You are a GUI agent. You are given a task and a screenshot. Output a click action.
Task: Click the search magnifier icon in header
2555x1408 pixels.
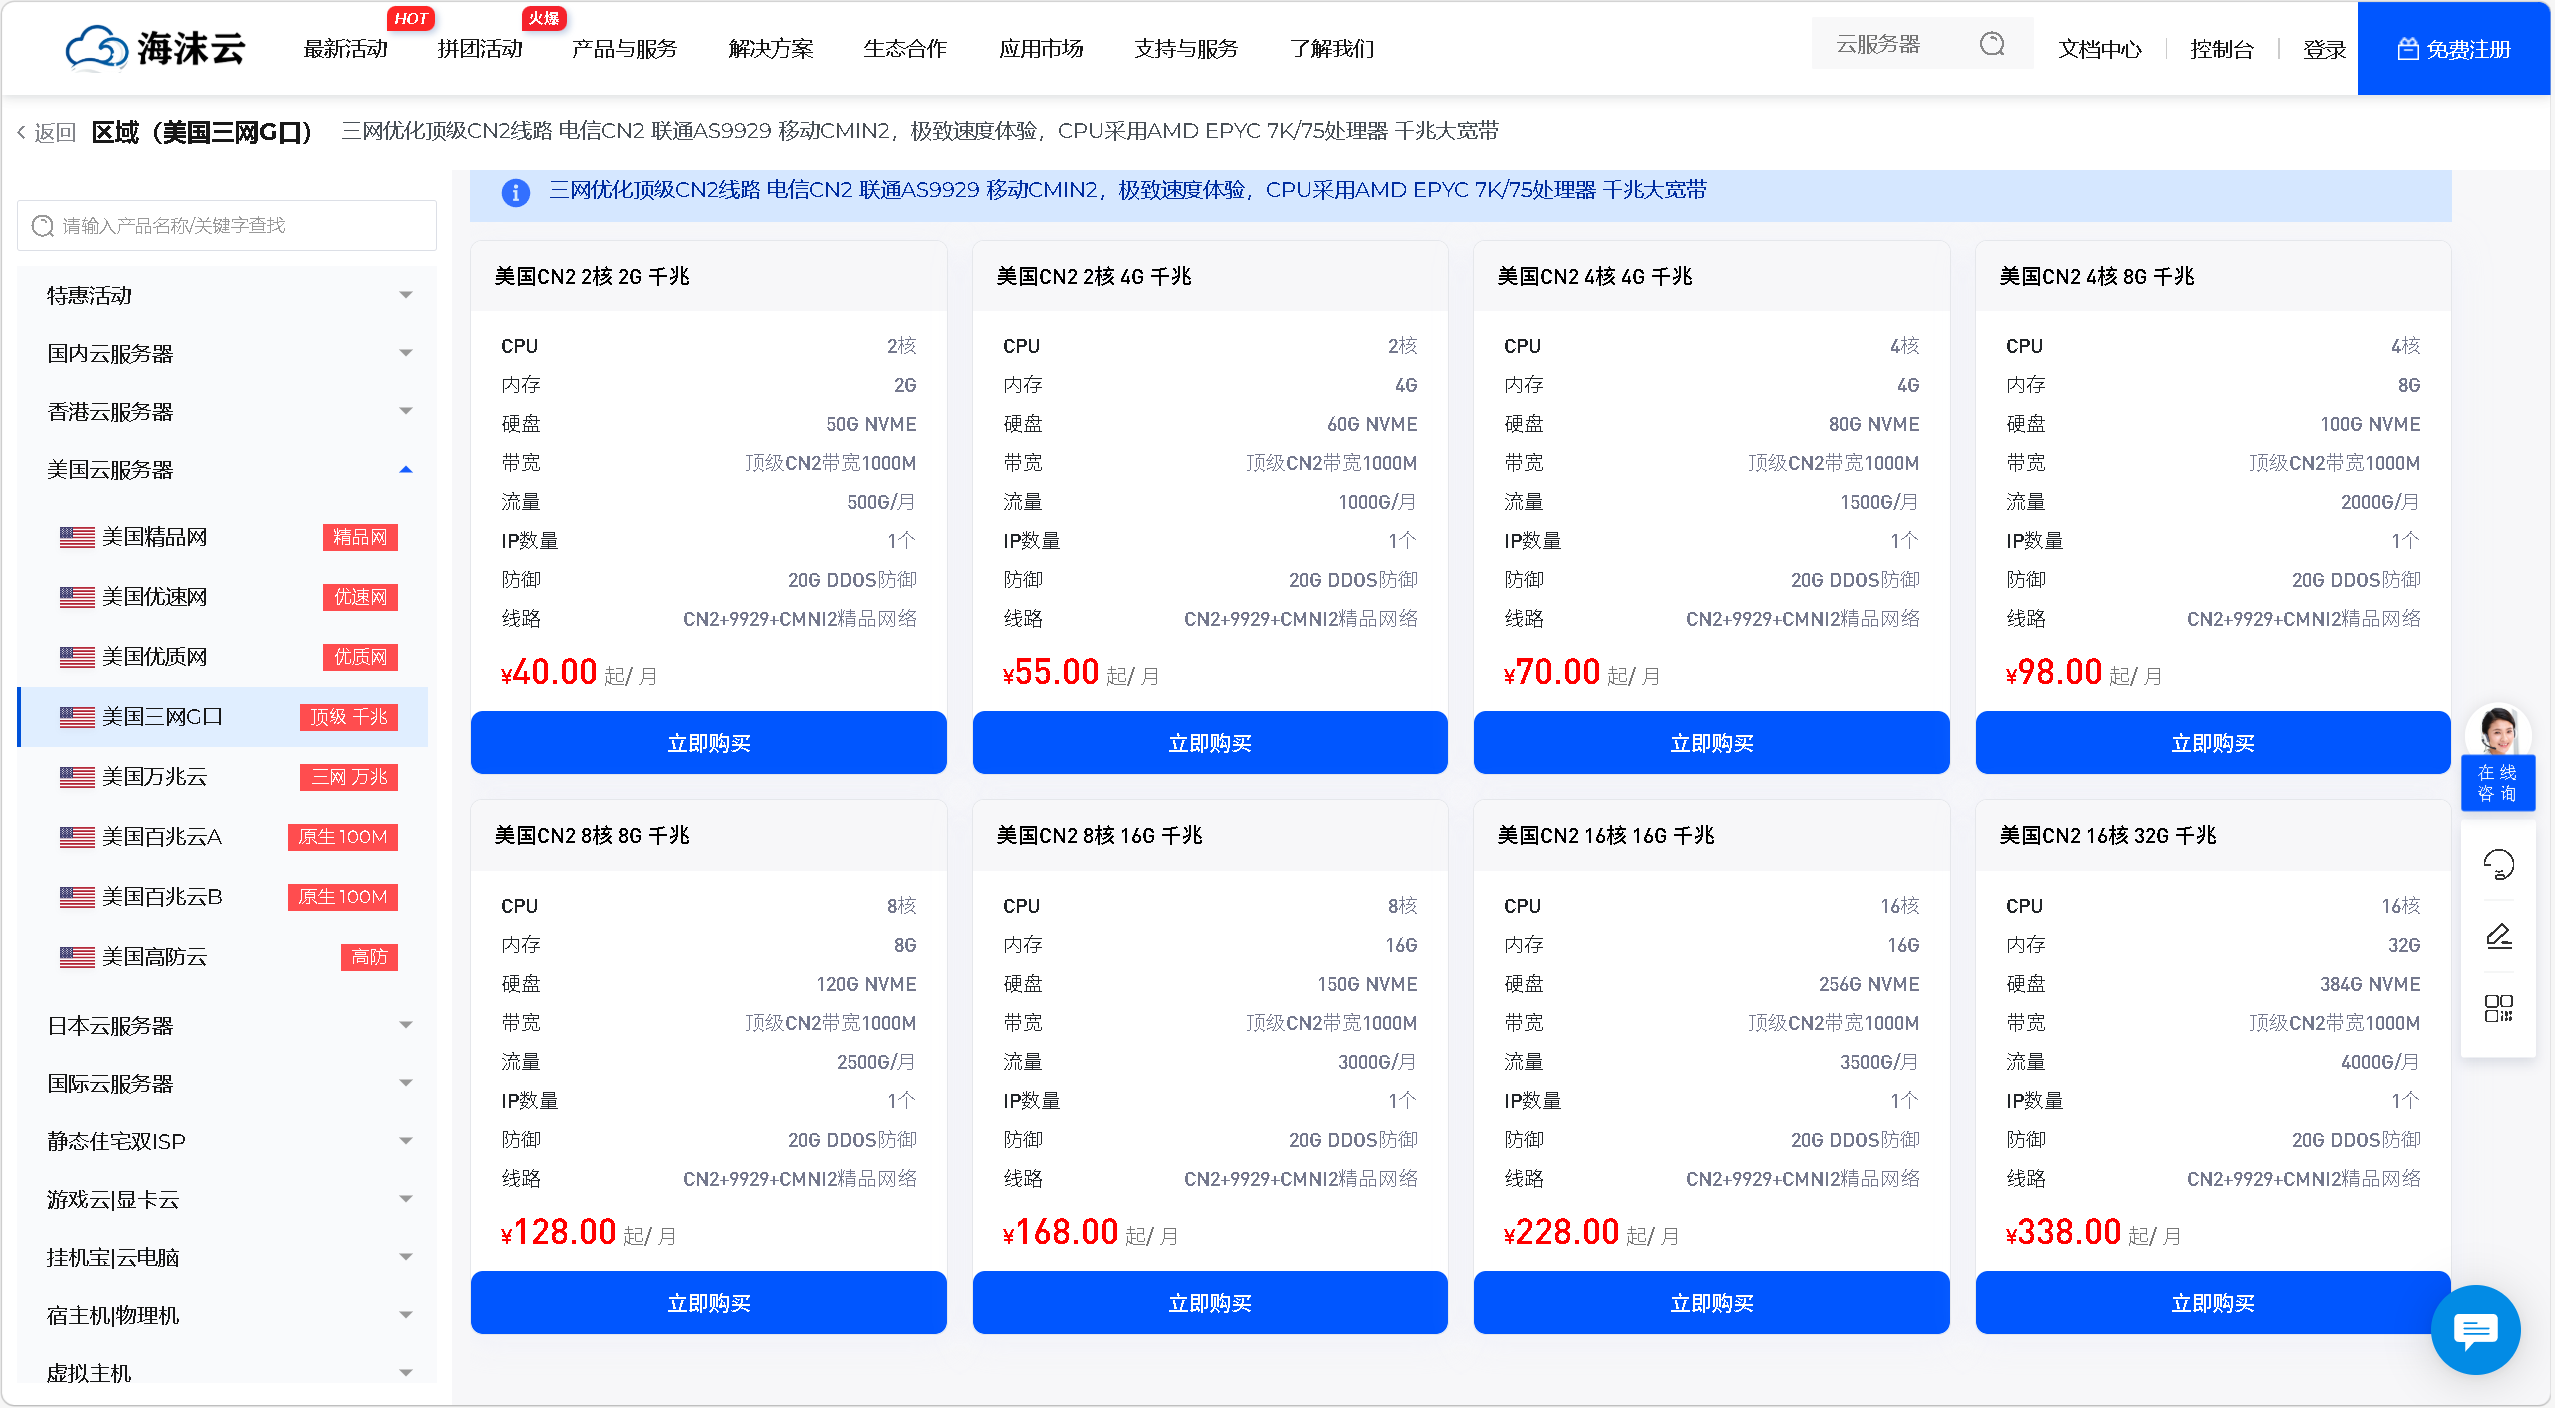(x=1992, y=44)
